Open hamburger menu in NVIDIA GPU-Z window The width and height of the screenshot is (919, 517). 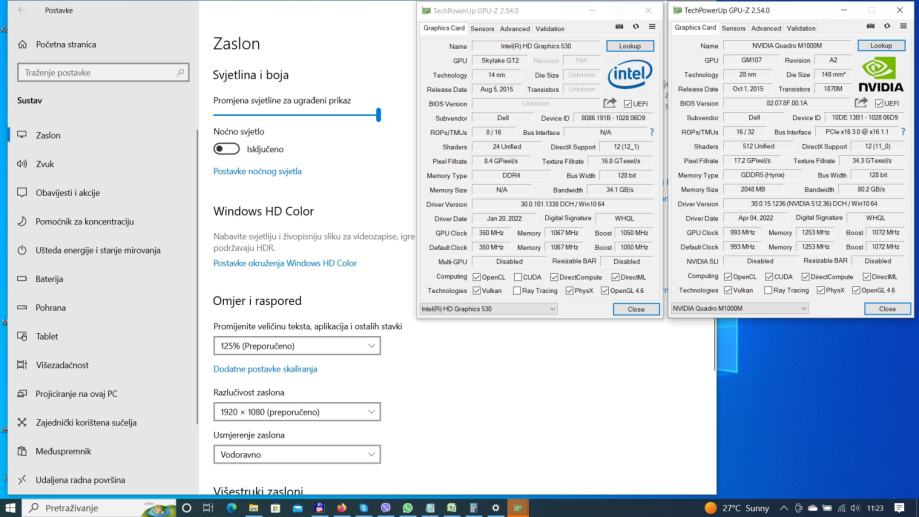coord(903,26)
